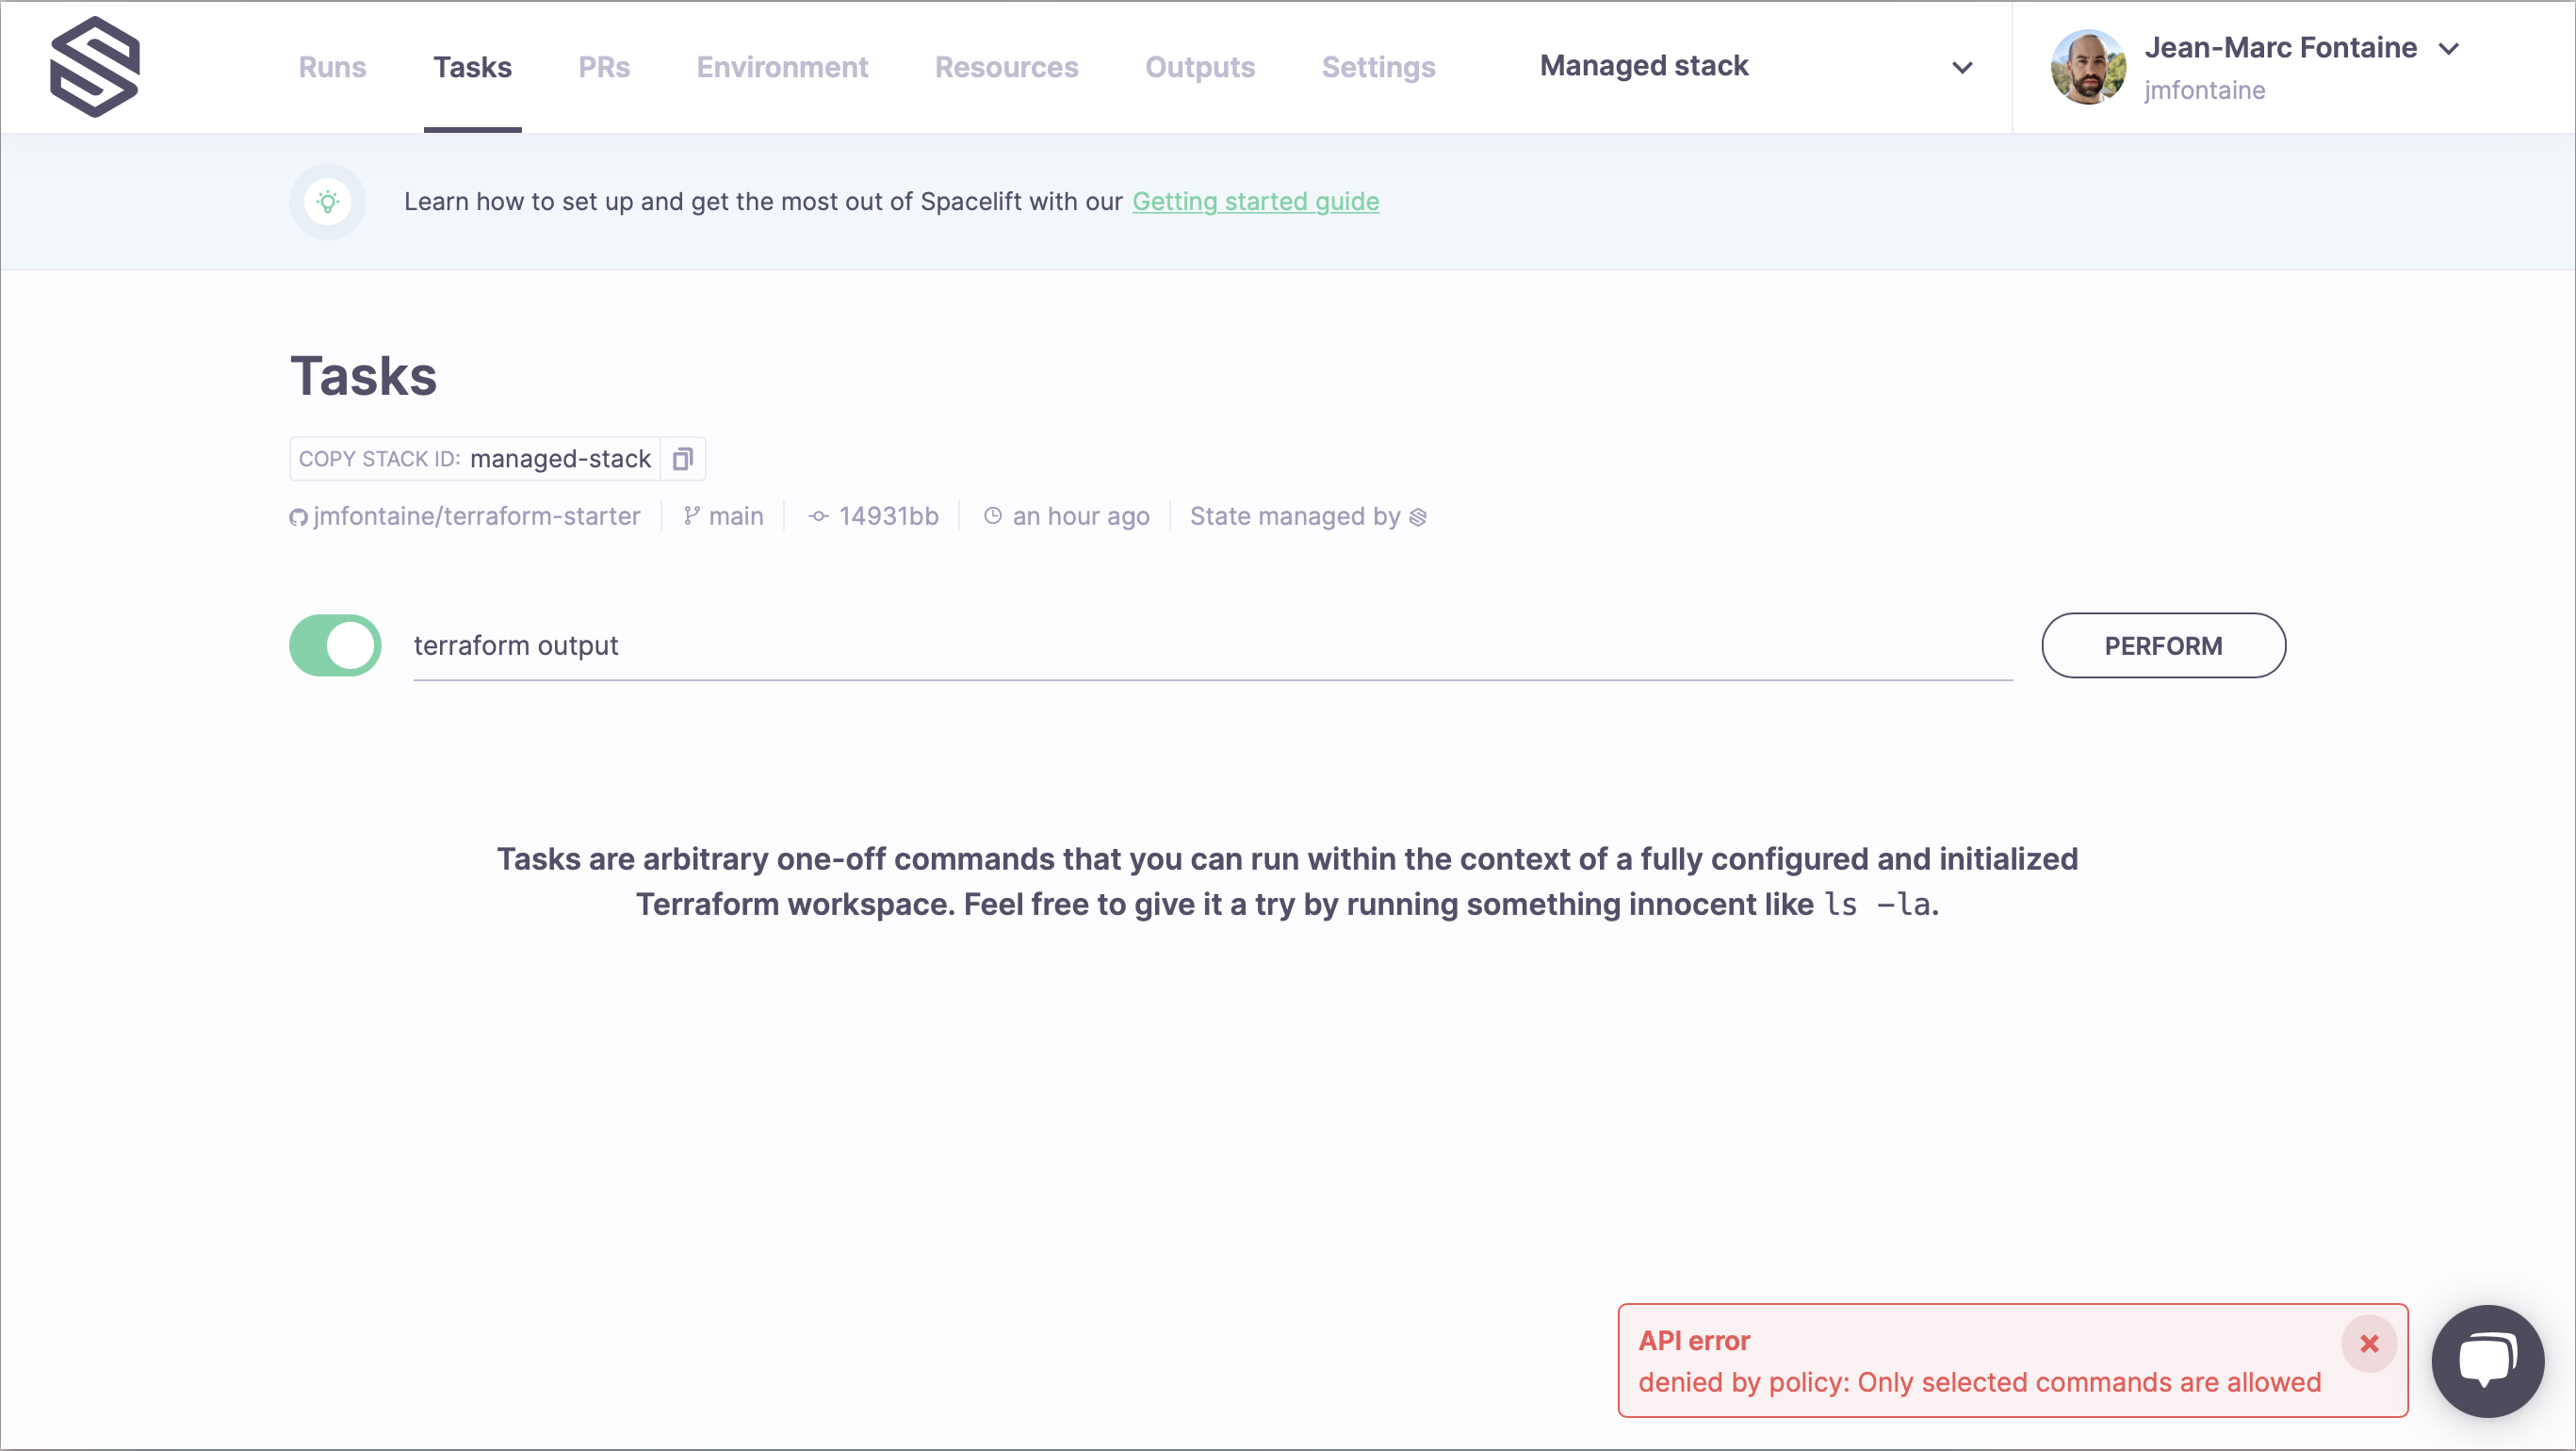Screen dimensions: 2576x1451
Task: Click the GitHub icon beside repository name
Action: [298, 517]
